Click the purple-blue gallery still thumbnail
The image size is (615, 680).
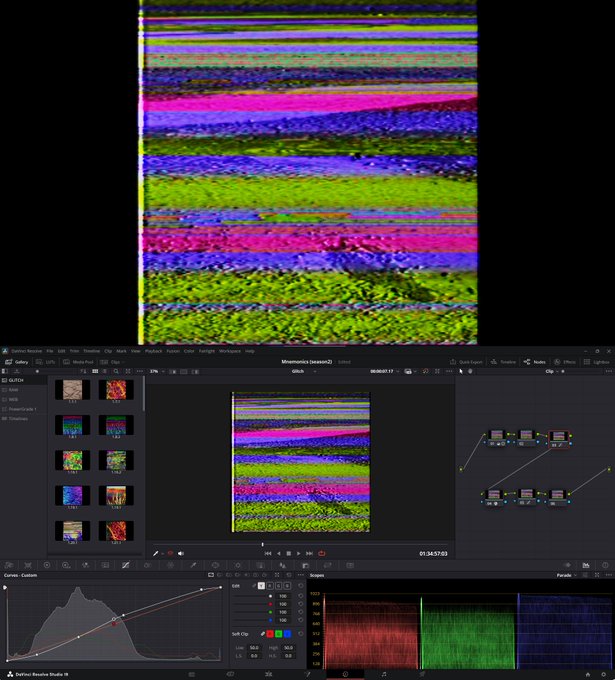72,495
